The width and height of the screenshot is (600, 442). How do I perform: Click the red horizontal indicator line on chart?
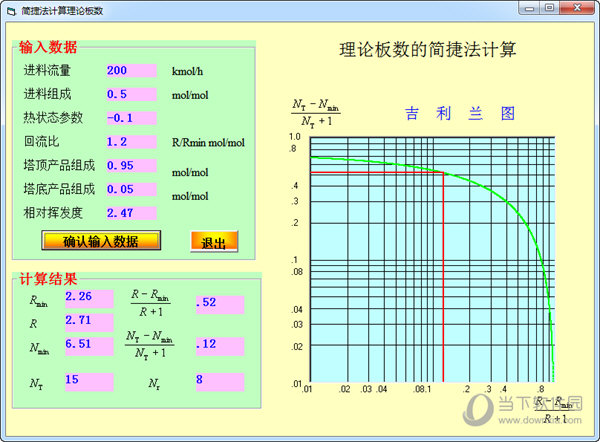tap(377, 173)
